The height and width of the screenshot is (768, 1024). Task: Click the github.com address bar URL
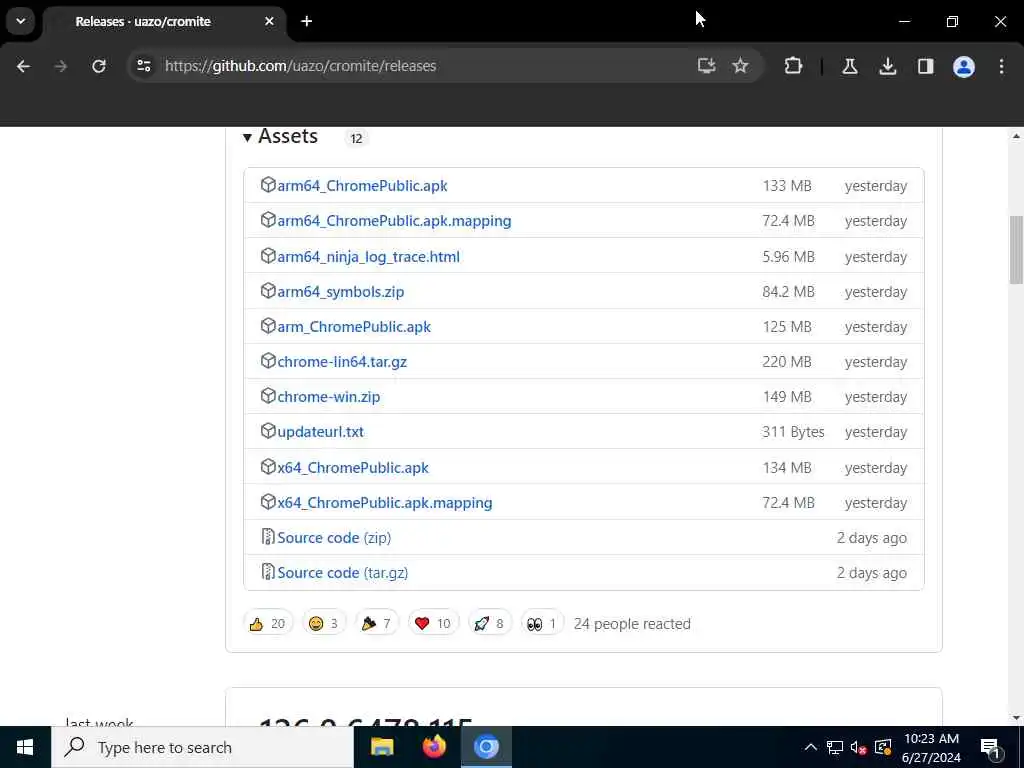click(x=300, y=66)
